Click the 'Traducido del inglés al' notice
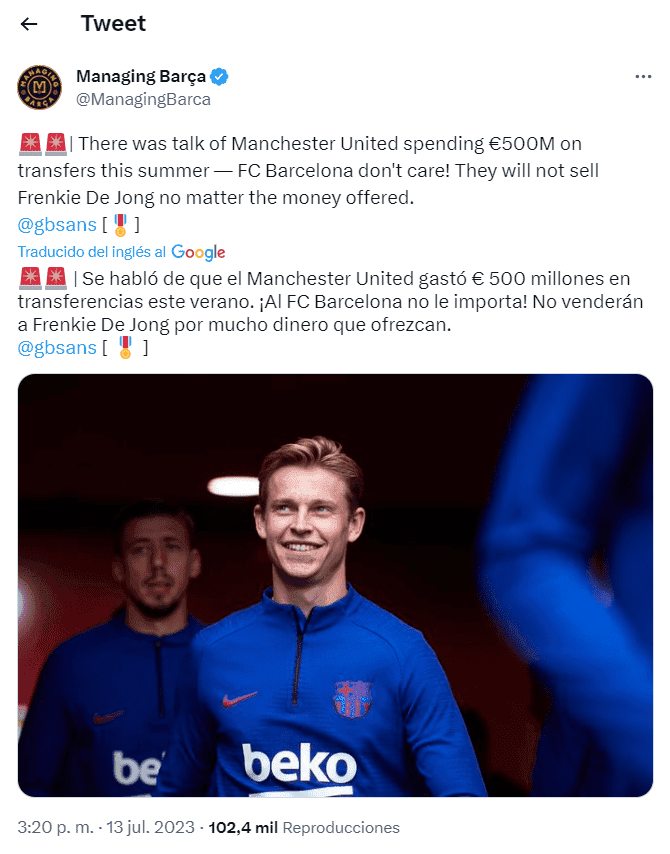Image resolution: width=670 pixels, height=854 pixels. click(92, 252)
